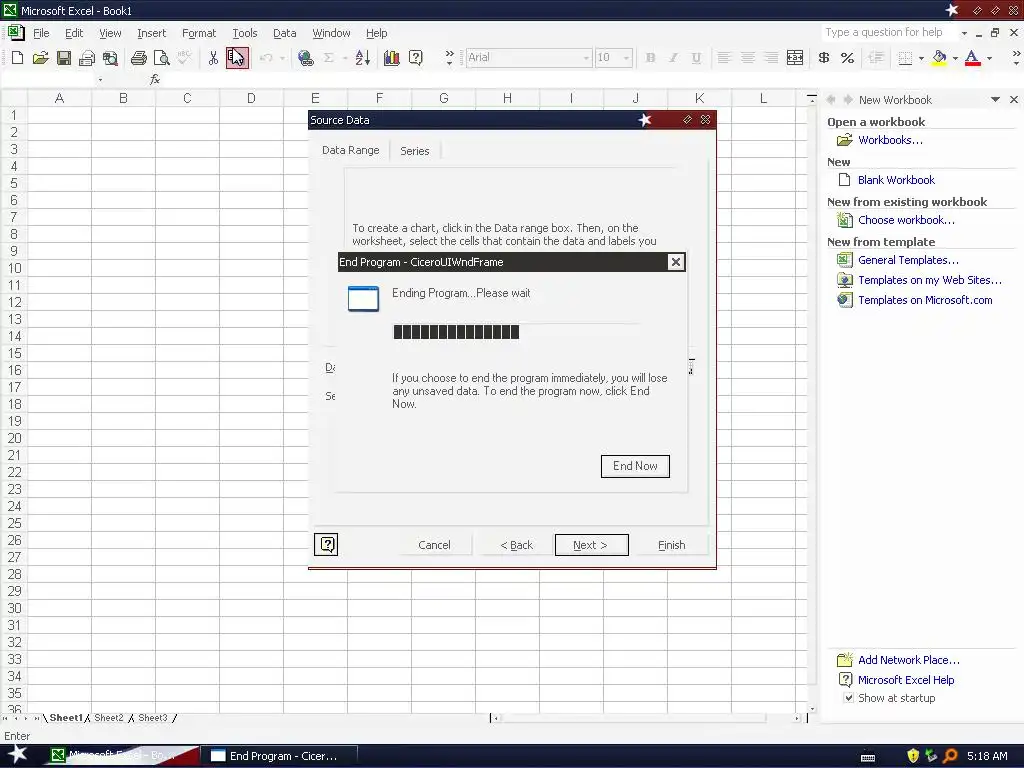The image size is (1024, 768).
Task: Print the sheet using the printer icon
Action: click(138, 57)
